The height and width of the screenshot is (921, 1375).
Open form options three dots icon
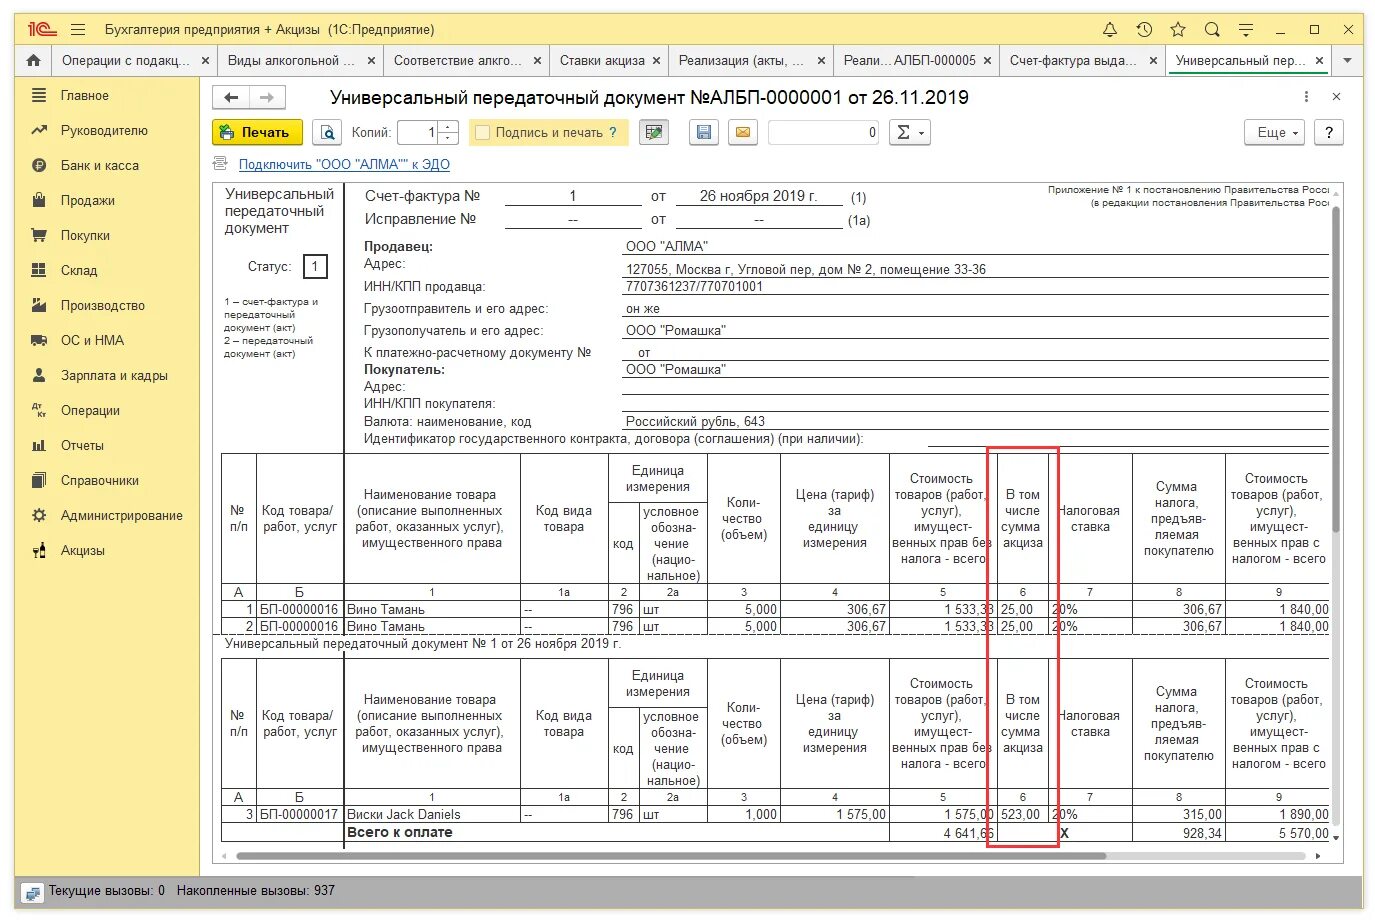point(1306,97)
